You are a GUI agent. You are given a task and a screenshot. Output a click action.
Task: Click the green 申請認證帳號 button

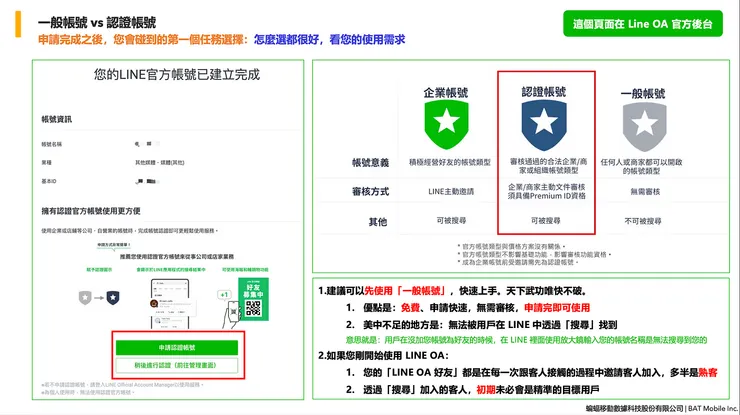click(x=177, y=347)
